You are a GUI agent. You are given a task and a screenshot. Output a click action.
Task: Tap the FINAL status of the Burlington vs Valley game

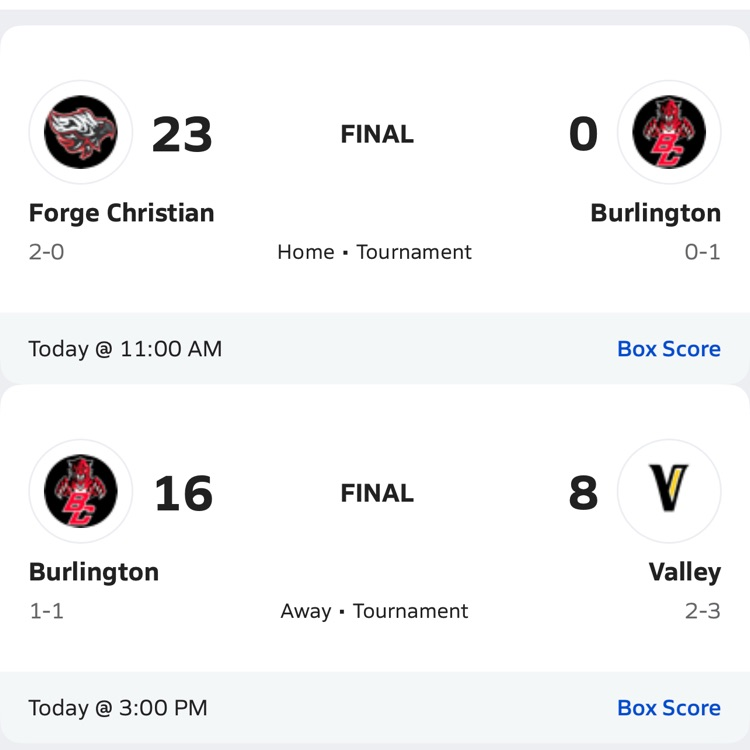tap(377, 493)
